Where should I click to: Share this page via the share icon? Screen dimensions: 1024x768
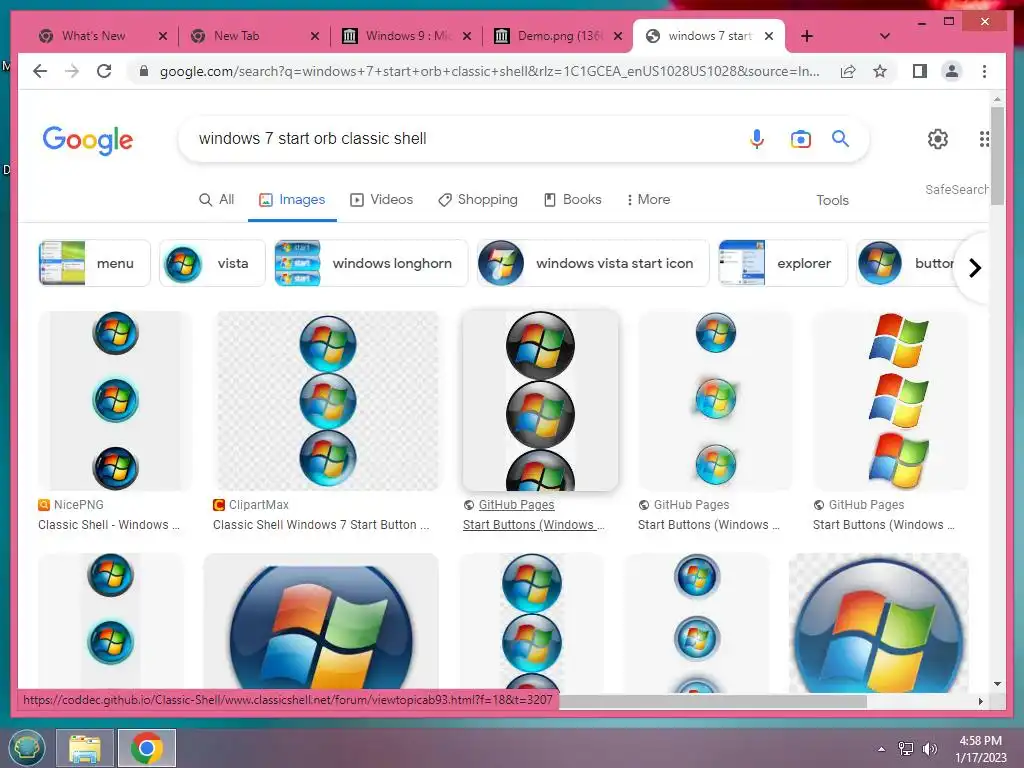848,71
